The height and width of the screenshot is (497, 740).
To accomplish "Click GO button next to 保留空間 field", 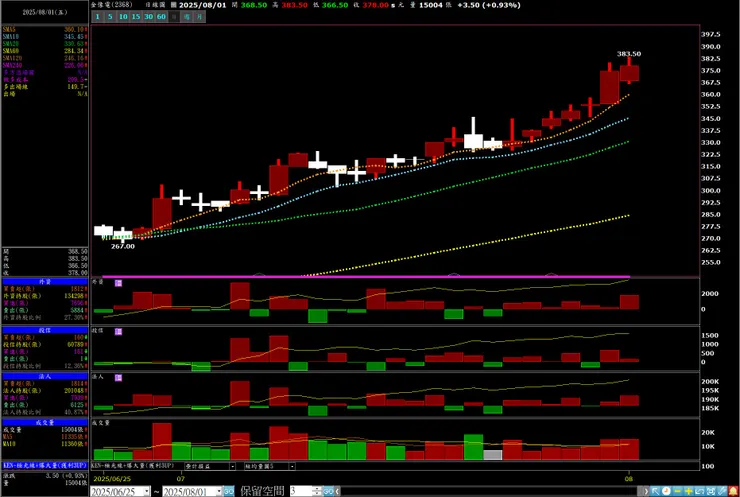I will [328, 491].
